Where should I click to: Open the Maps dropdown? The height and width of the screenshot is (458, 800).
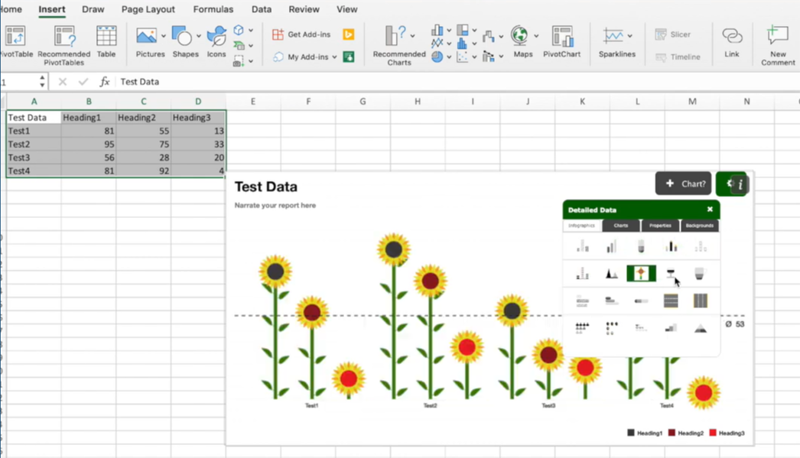coord(537,36)
